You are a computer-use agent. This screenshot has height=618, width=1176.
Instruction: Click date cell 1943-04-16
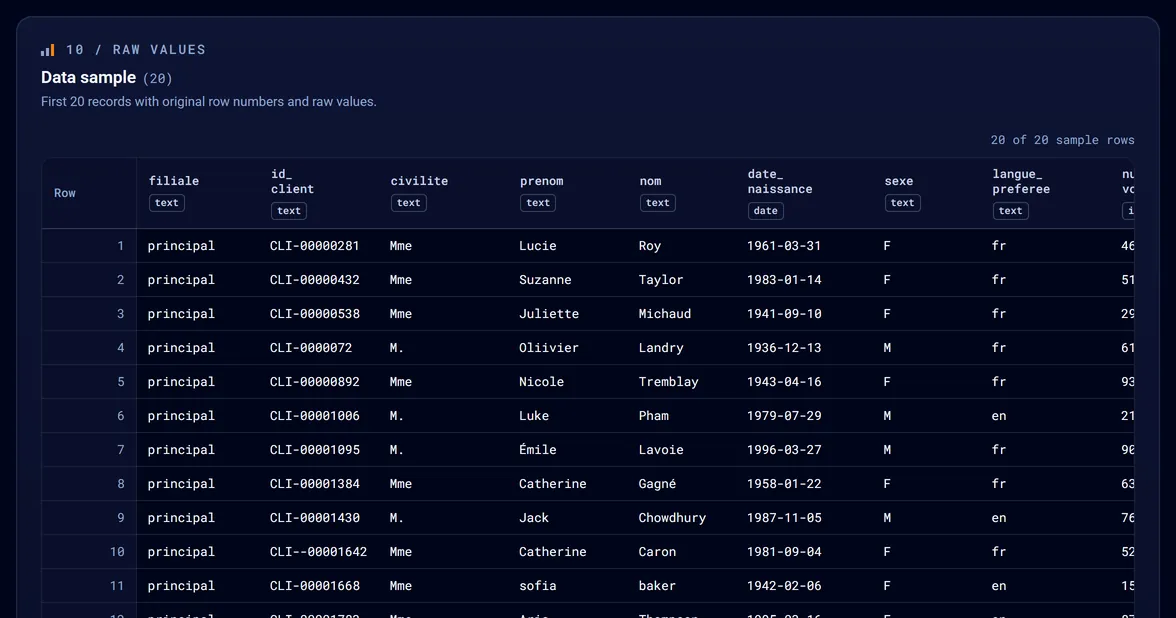tap(784, 381)
